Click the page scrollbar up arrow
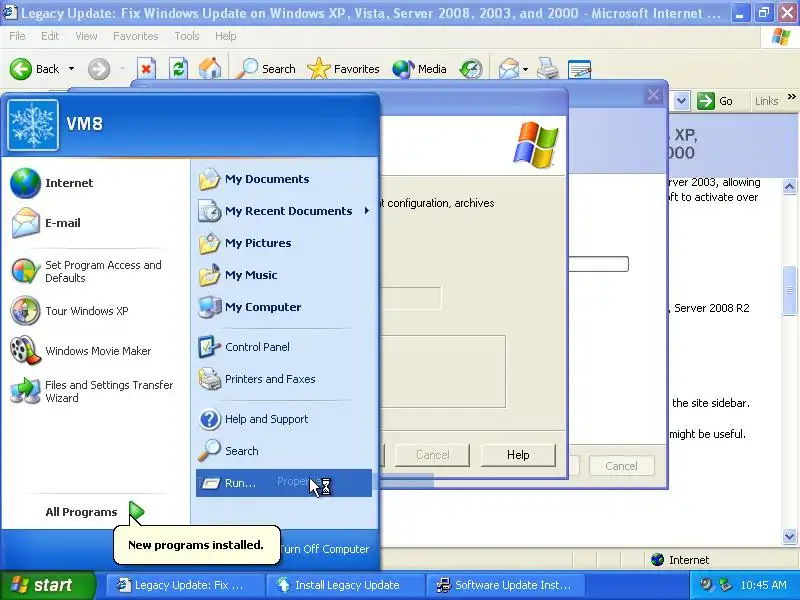 click(789, 187)
